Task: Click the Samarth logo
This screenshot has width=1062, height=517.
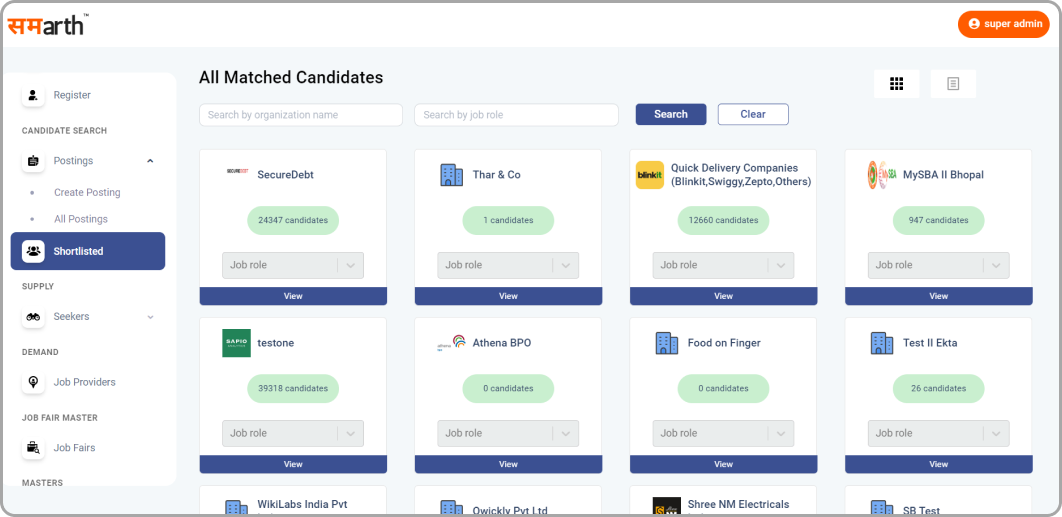Action: (x=46, y=24)
